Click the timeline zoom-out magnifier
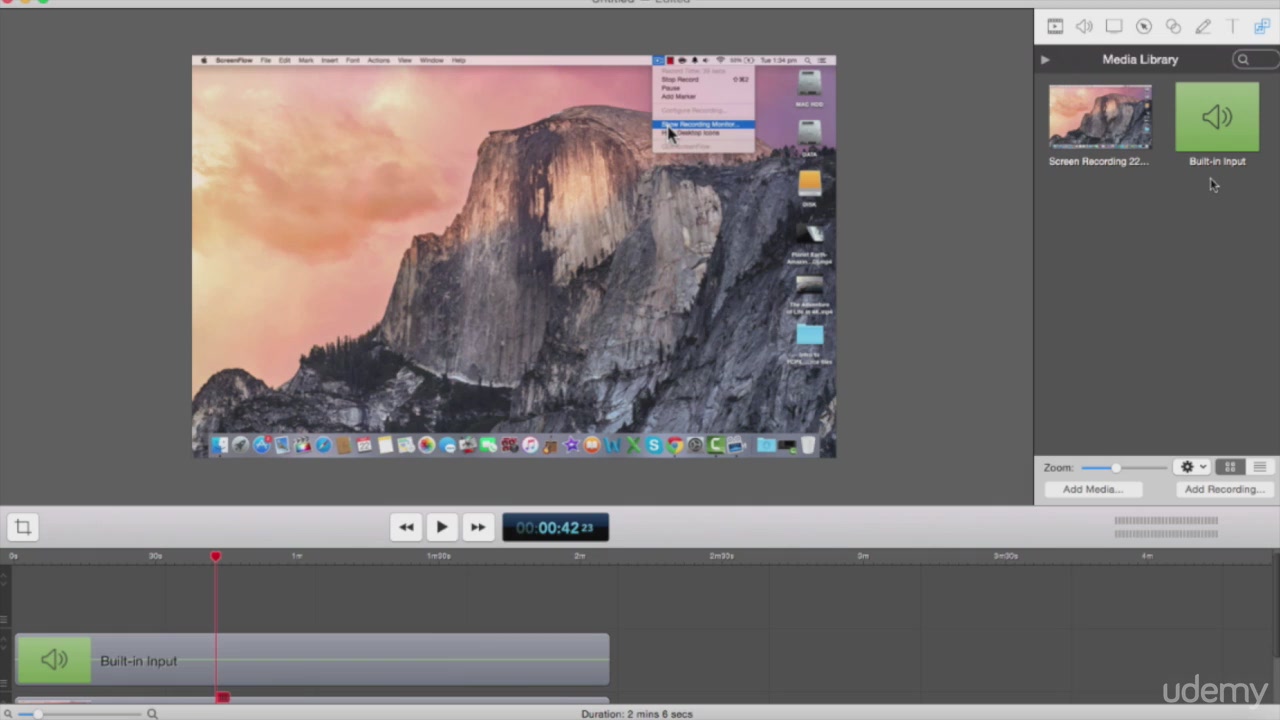 [x=8, y=714]
